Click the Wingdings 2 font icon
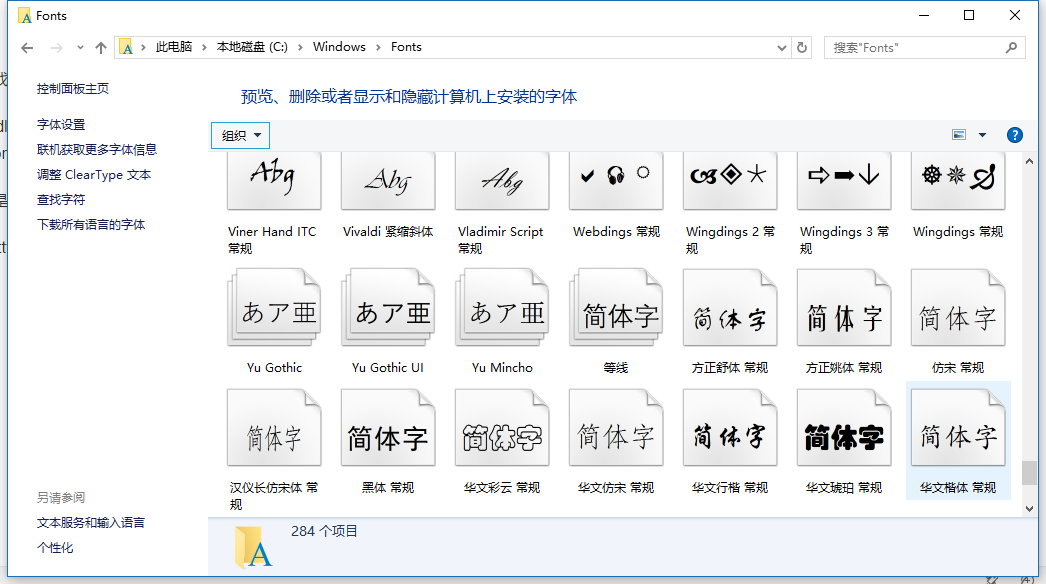This screenshot has height=584, width=1046. click(730, 180)
